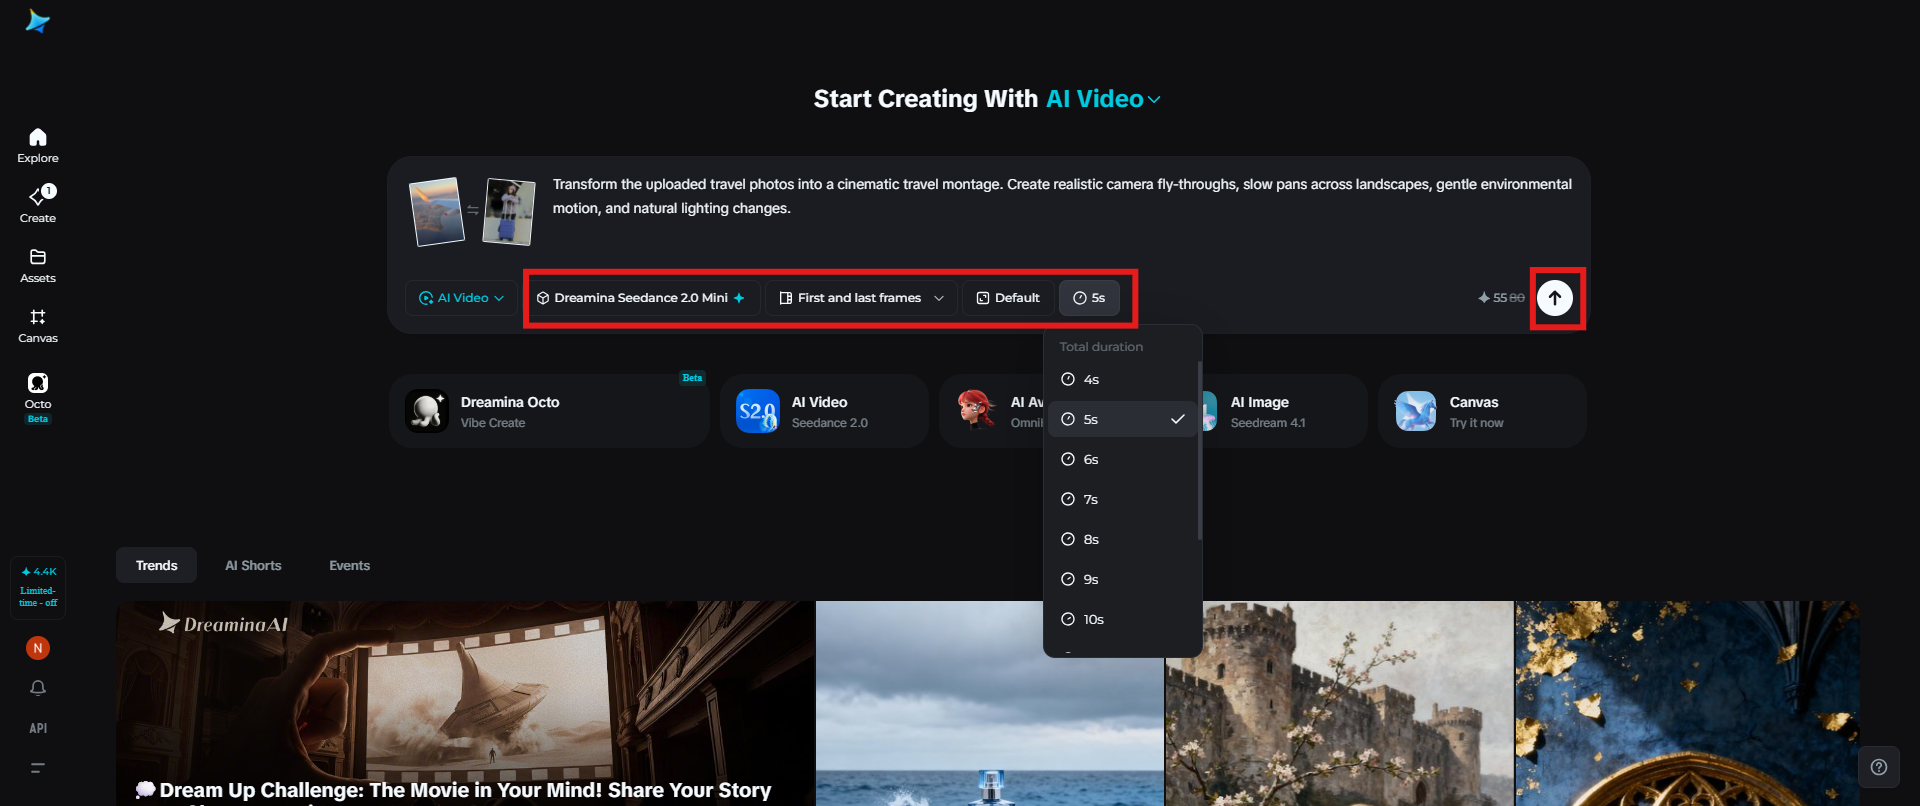Switch to the Events tab
This screenshot has height=806, width=1920.
(350, 566)
